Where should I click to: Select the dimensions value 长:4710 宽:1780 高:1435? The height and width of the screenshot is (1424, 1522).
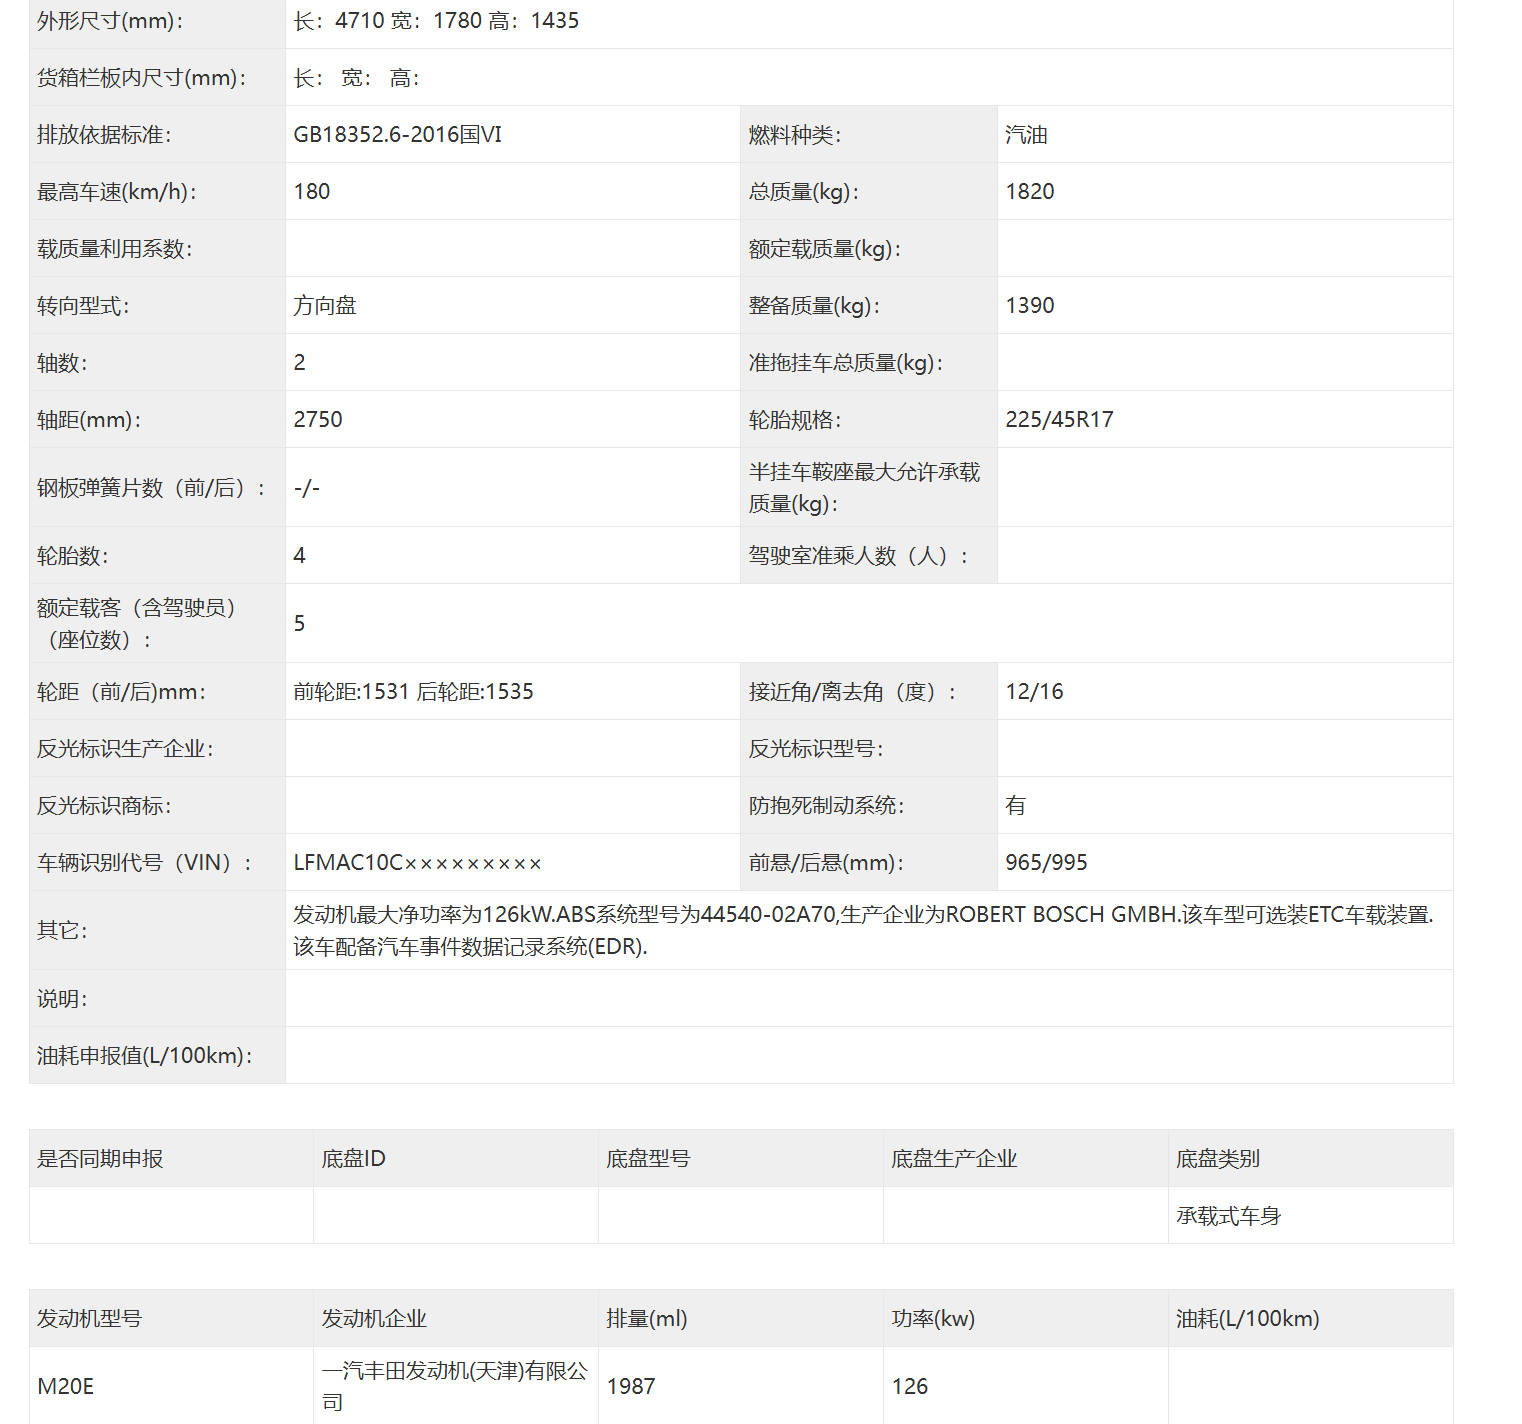tap(436, 20)
